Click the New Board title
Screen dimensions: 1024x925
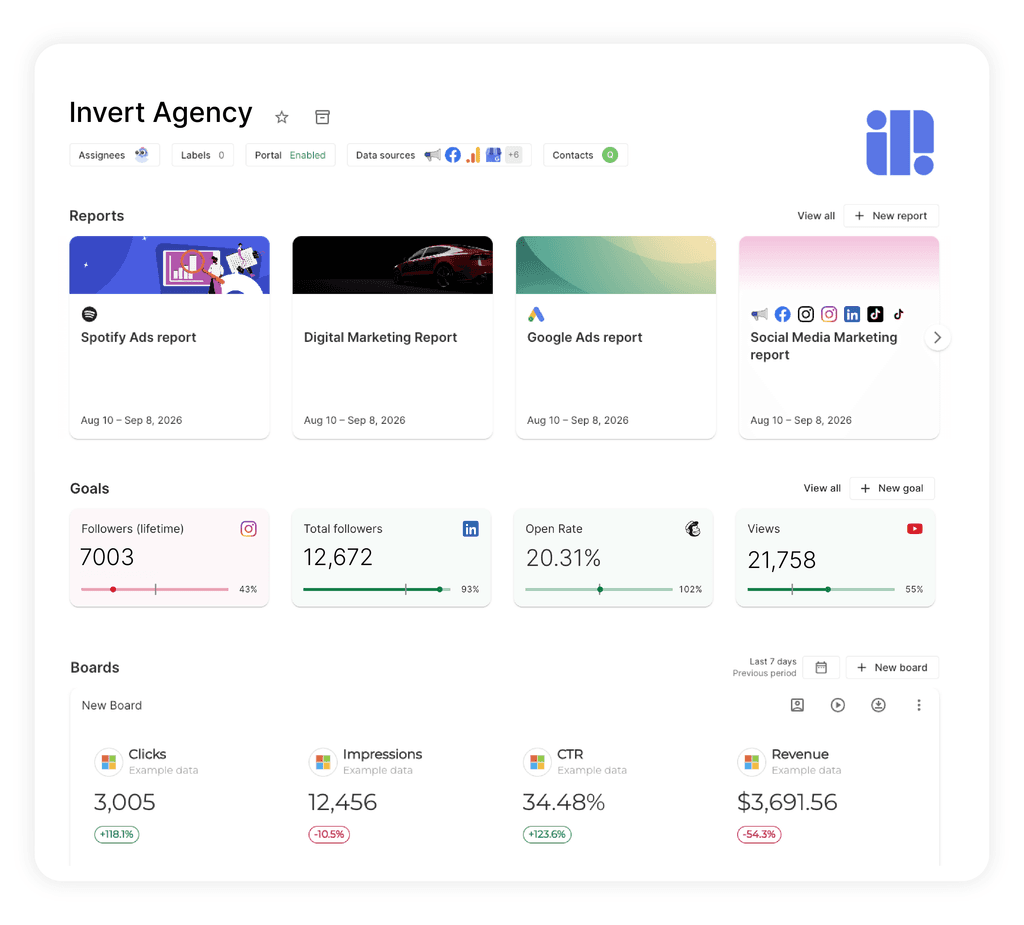click(x=112, y=705)
